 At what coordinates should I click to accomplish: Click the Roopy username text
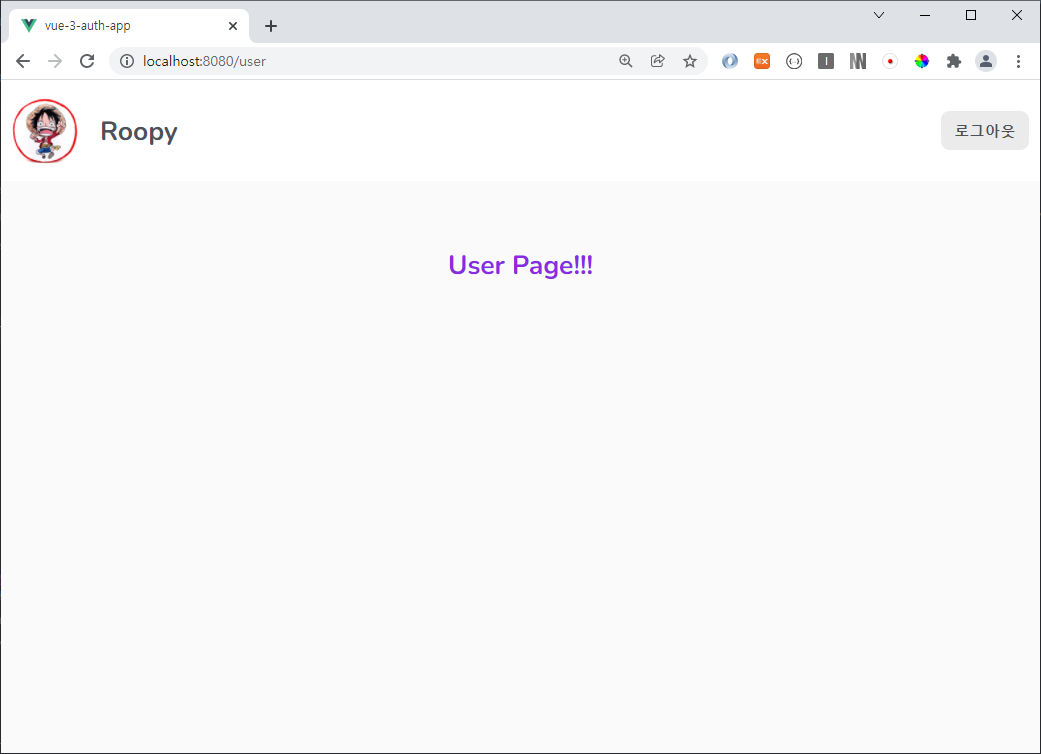pyautogui.click(x=139, y=131)
